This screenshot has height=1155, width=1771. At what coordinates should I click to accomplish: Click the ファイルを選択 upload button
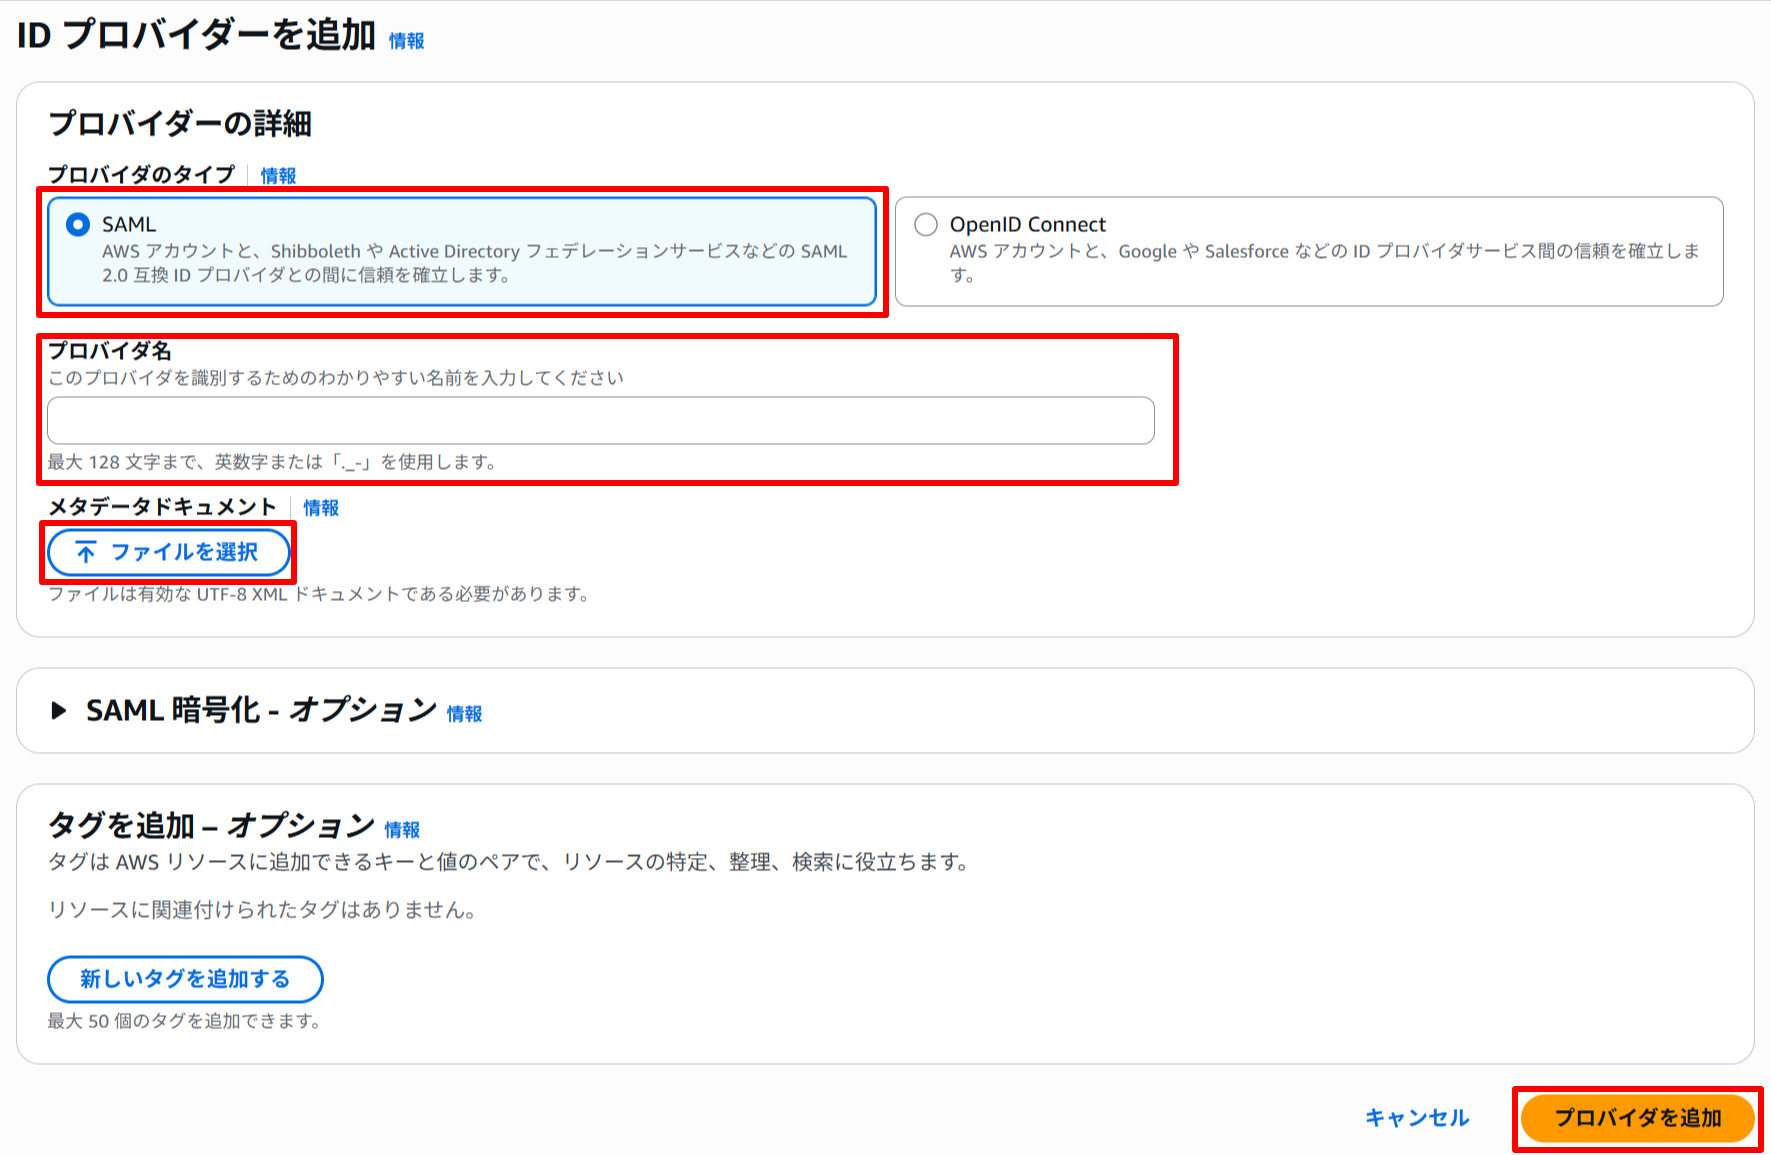coord(169,552)
